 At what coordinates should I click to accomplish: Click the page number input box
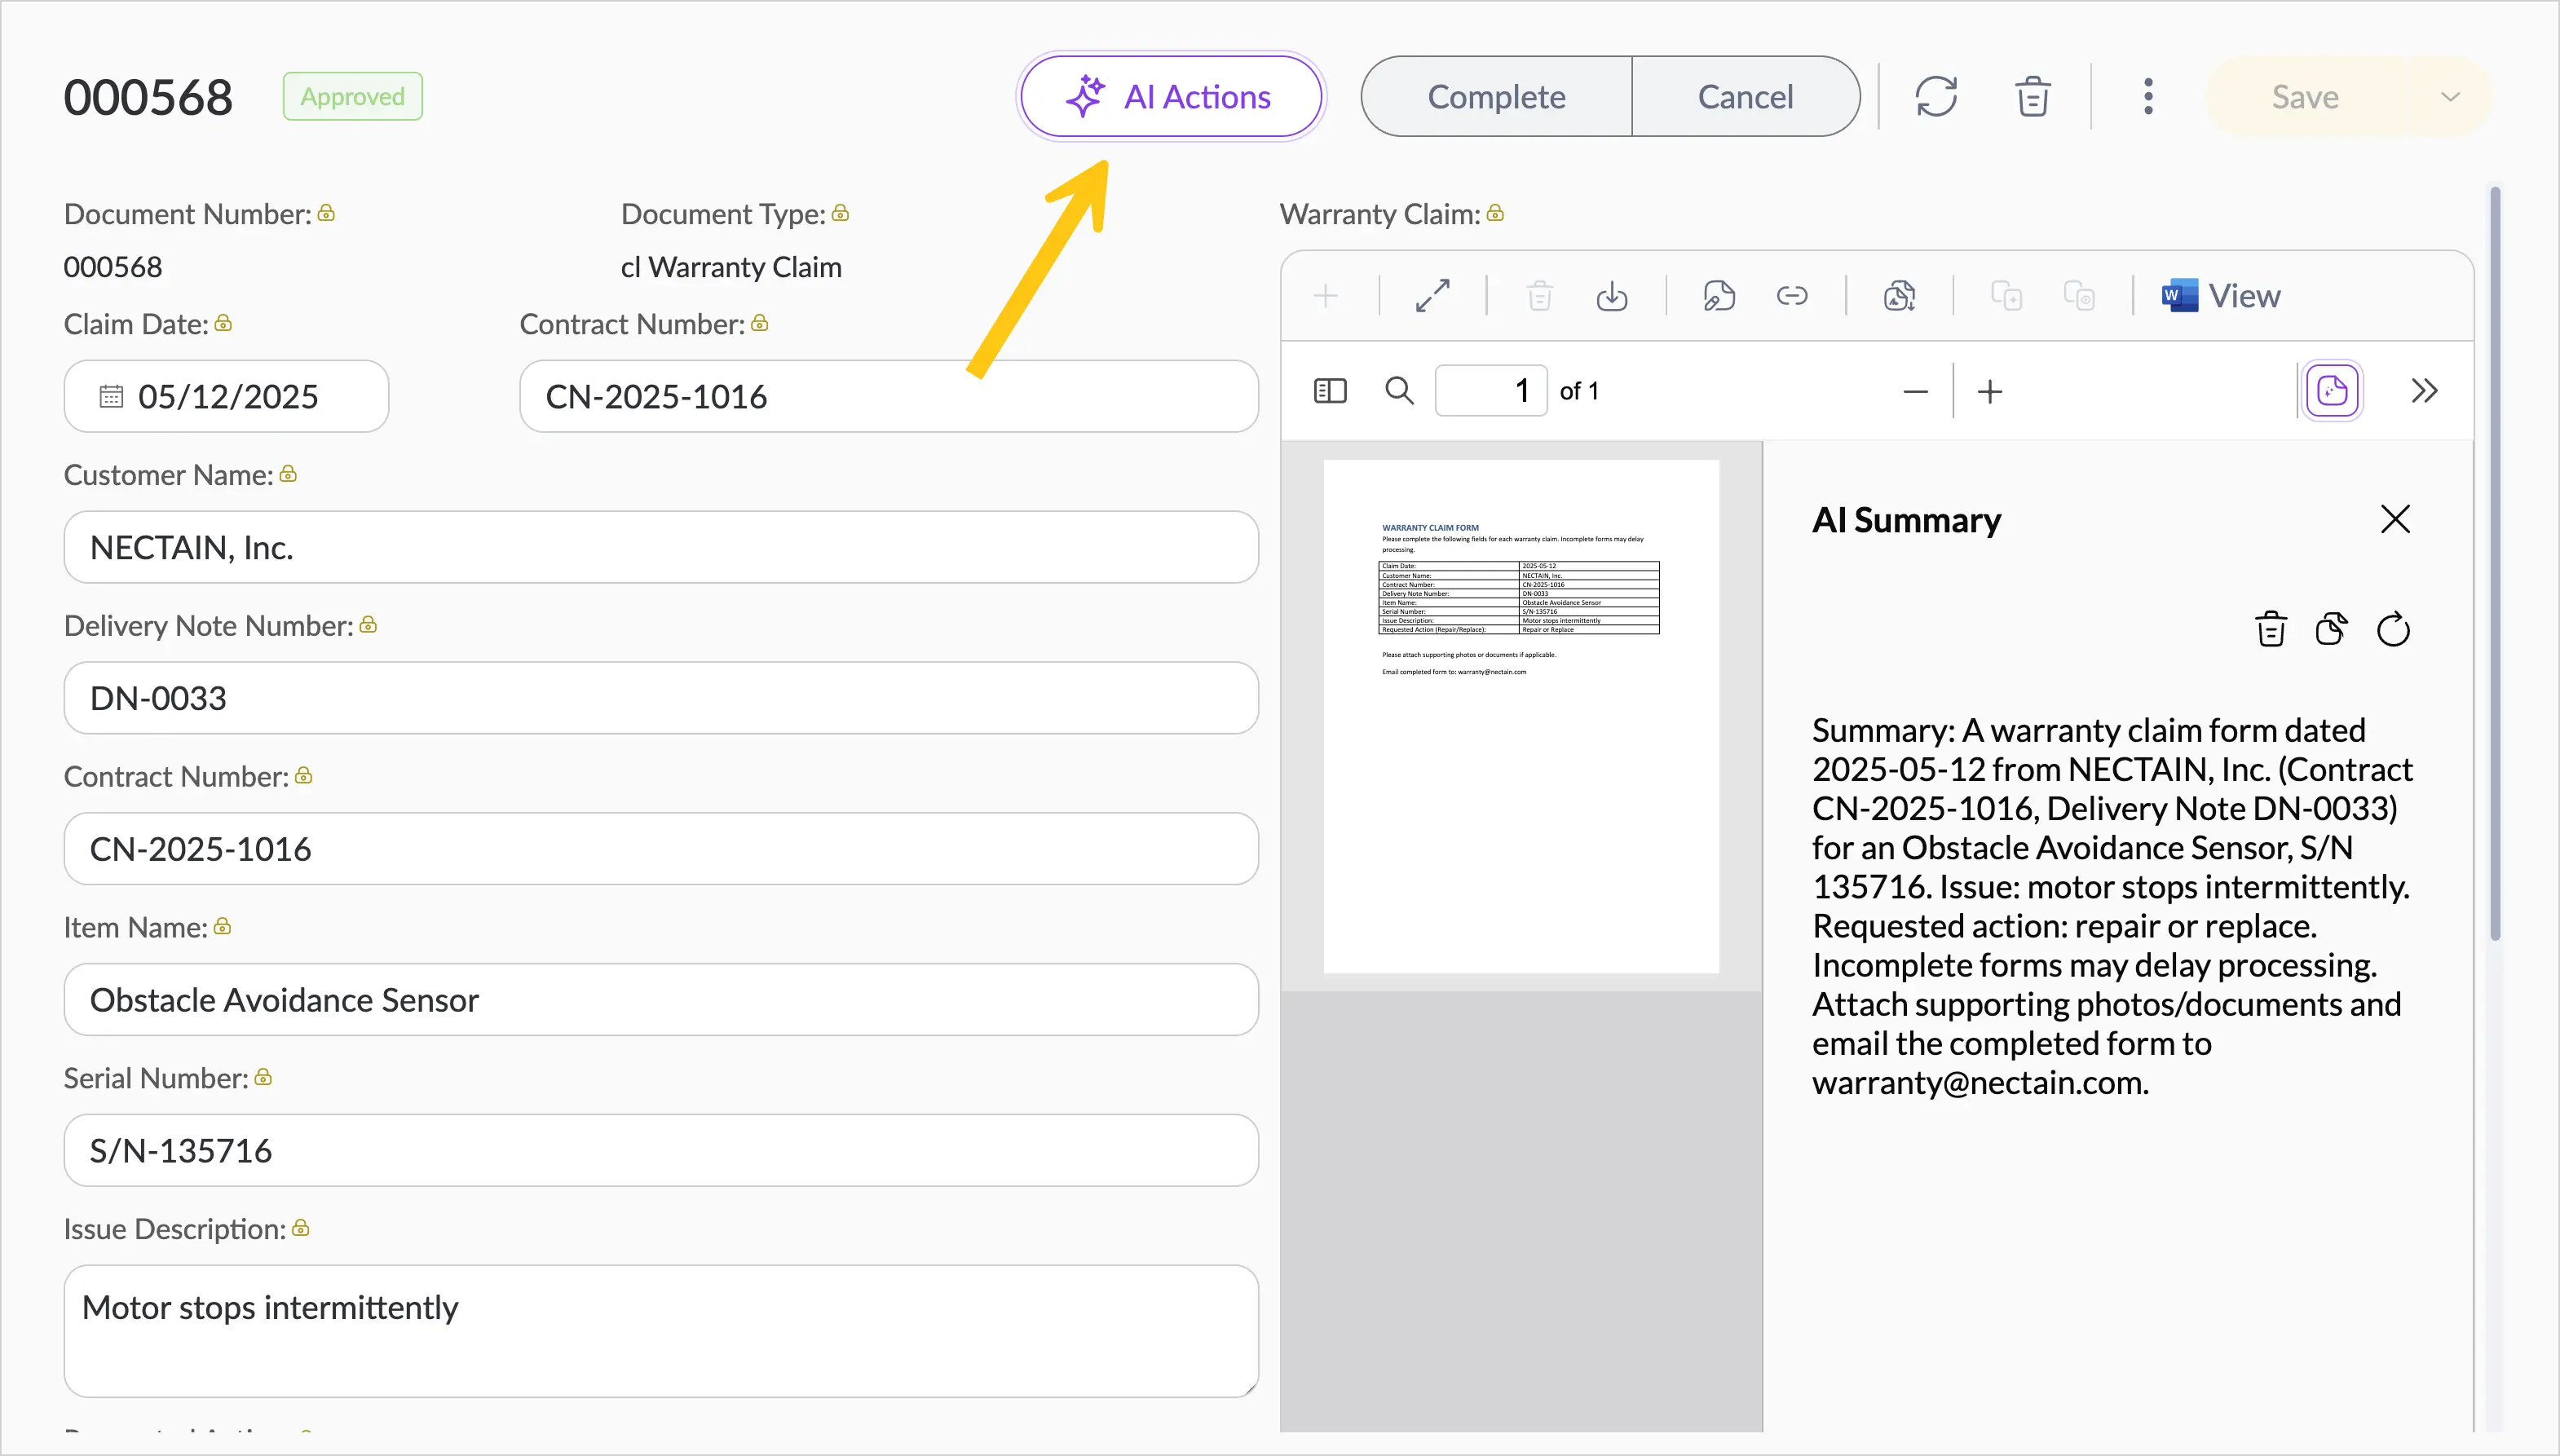1491,391
